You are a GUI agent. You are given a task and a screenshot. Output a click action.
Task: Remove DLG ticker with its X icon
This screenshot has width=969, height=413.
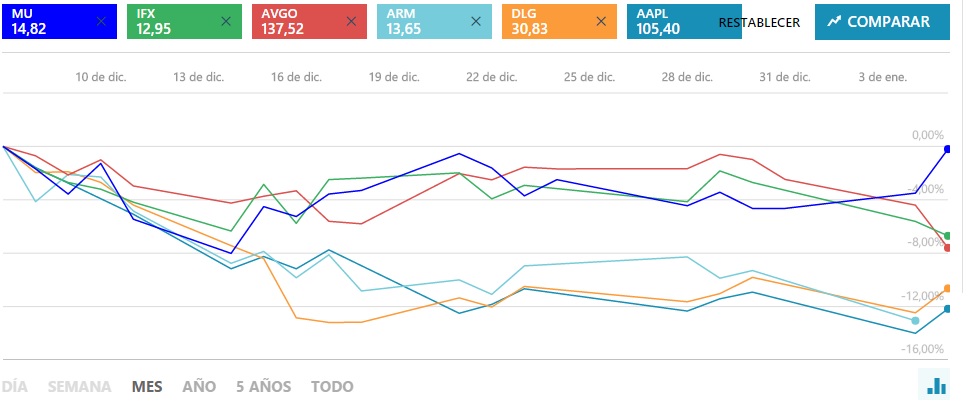601,22
